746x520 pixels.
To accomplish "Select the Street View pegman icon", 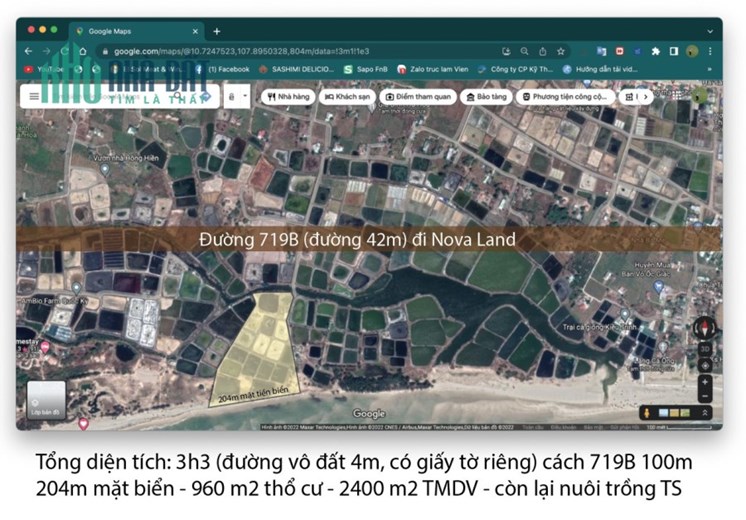I will click(x=647, y=413).
